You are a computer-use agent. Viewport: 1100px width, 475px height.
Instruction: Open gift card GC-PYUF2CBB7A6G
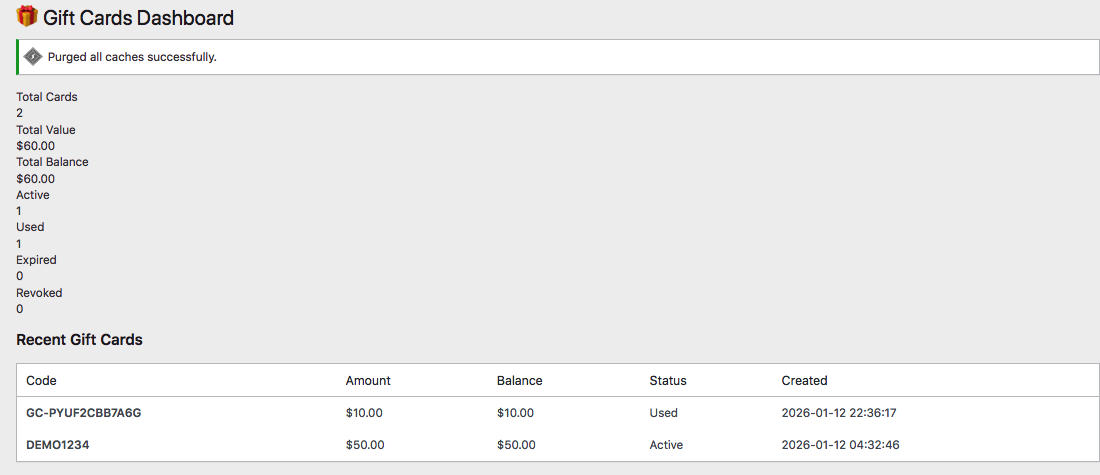(x=84, y=413)
